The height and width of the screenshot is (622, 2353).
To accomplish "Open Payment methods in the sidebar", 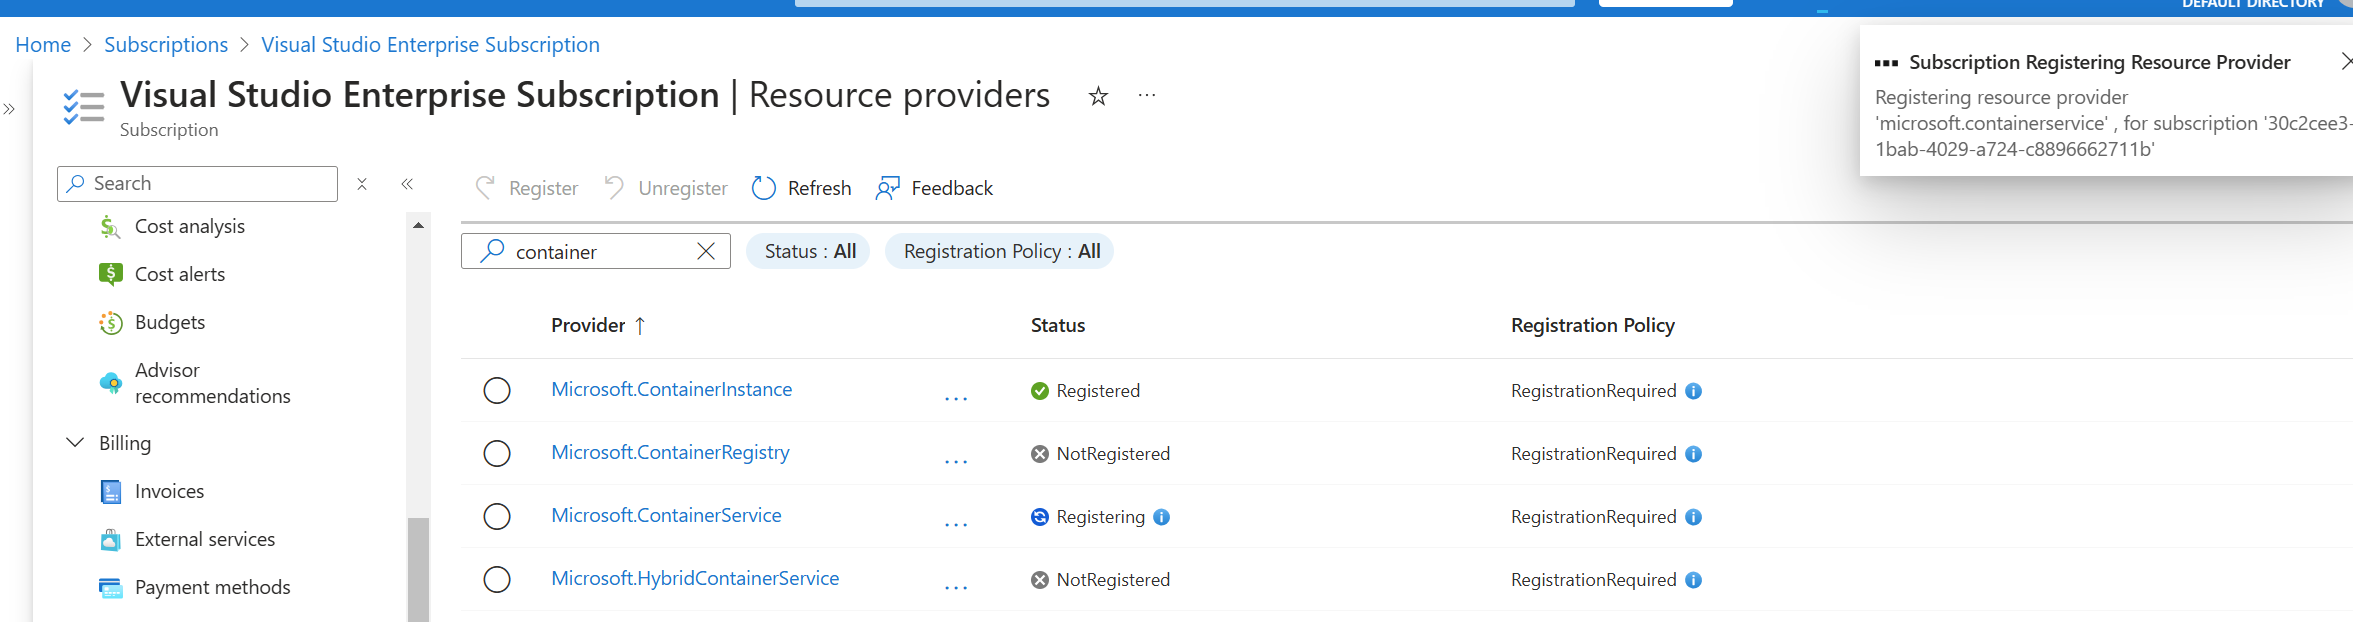I will [213, 587].
